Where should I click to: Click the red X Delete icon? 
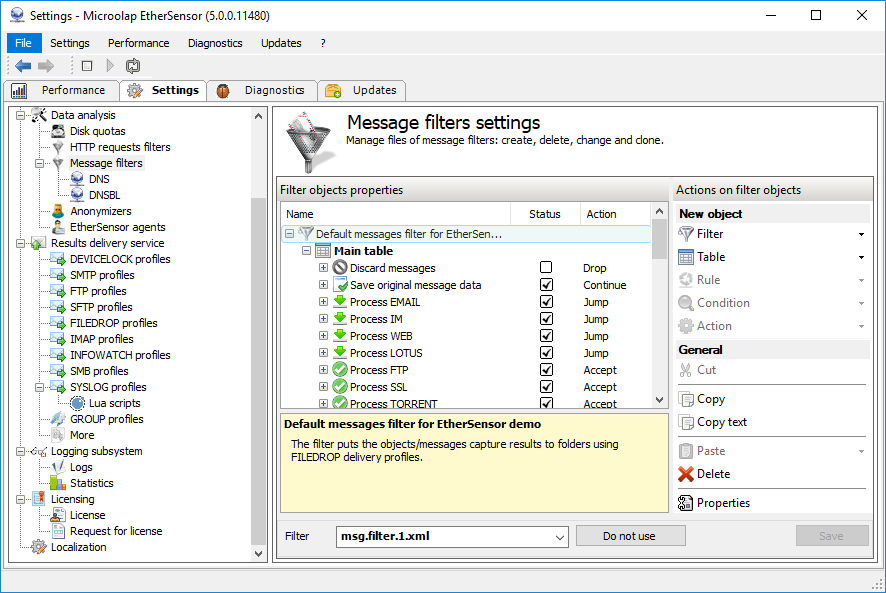[685, 474]
